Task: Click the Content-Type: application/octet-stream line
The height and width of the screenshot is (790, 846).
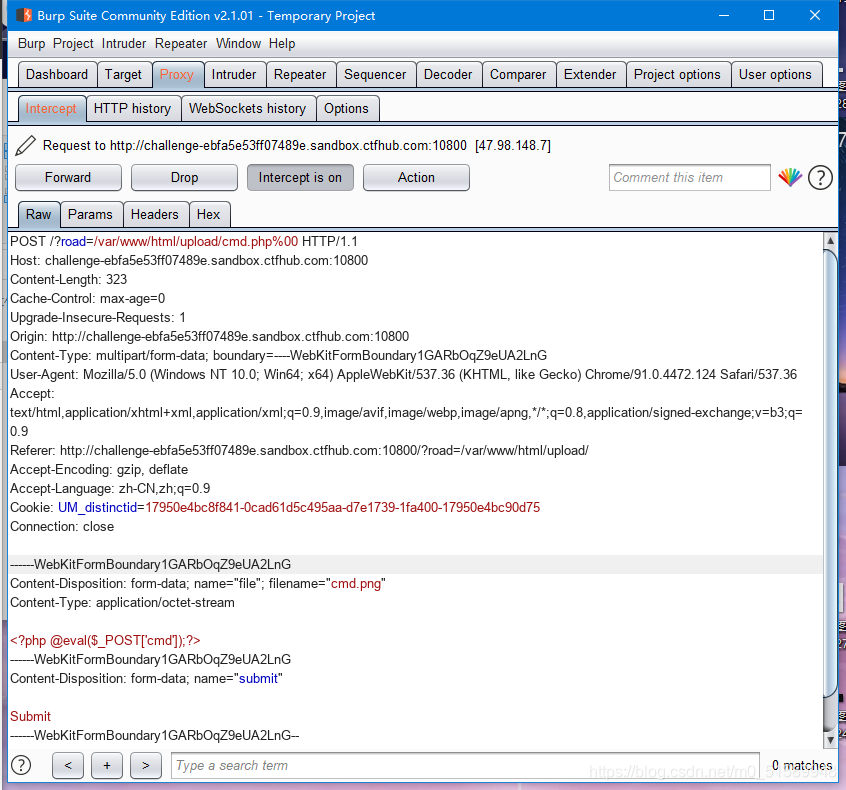Action: [122, 602]
